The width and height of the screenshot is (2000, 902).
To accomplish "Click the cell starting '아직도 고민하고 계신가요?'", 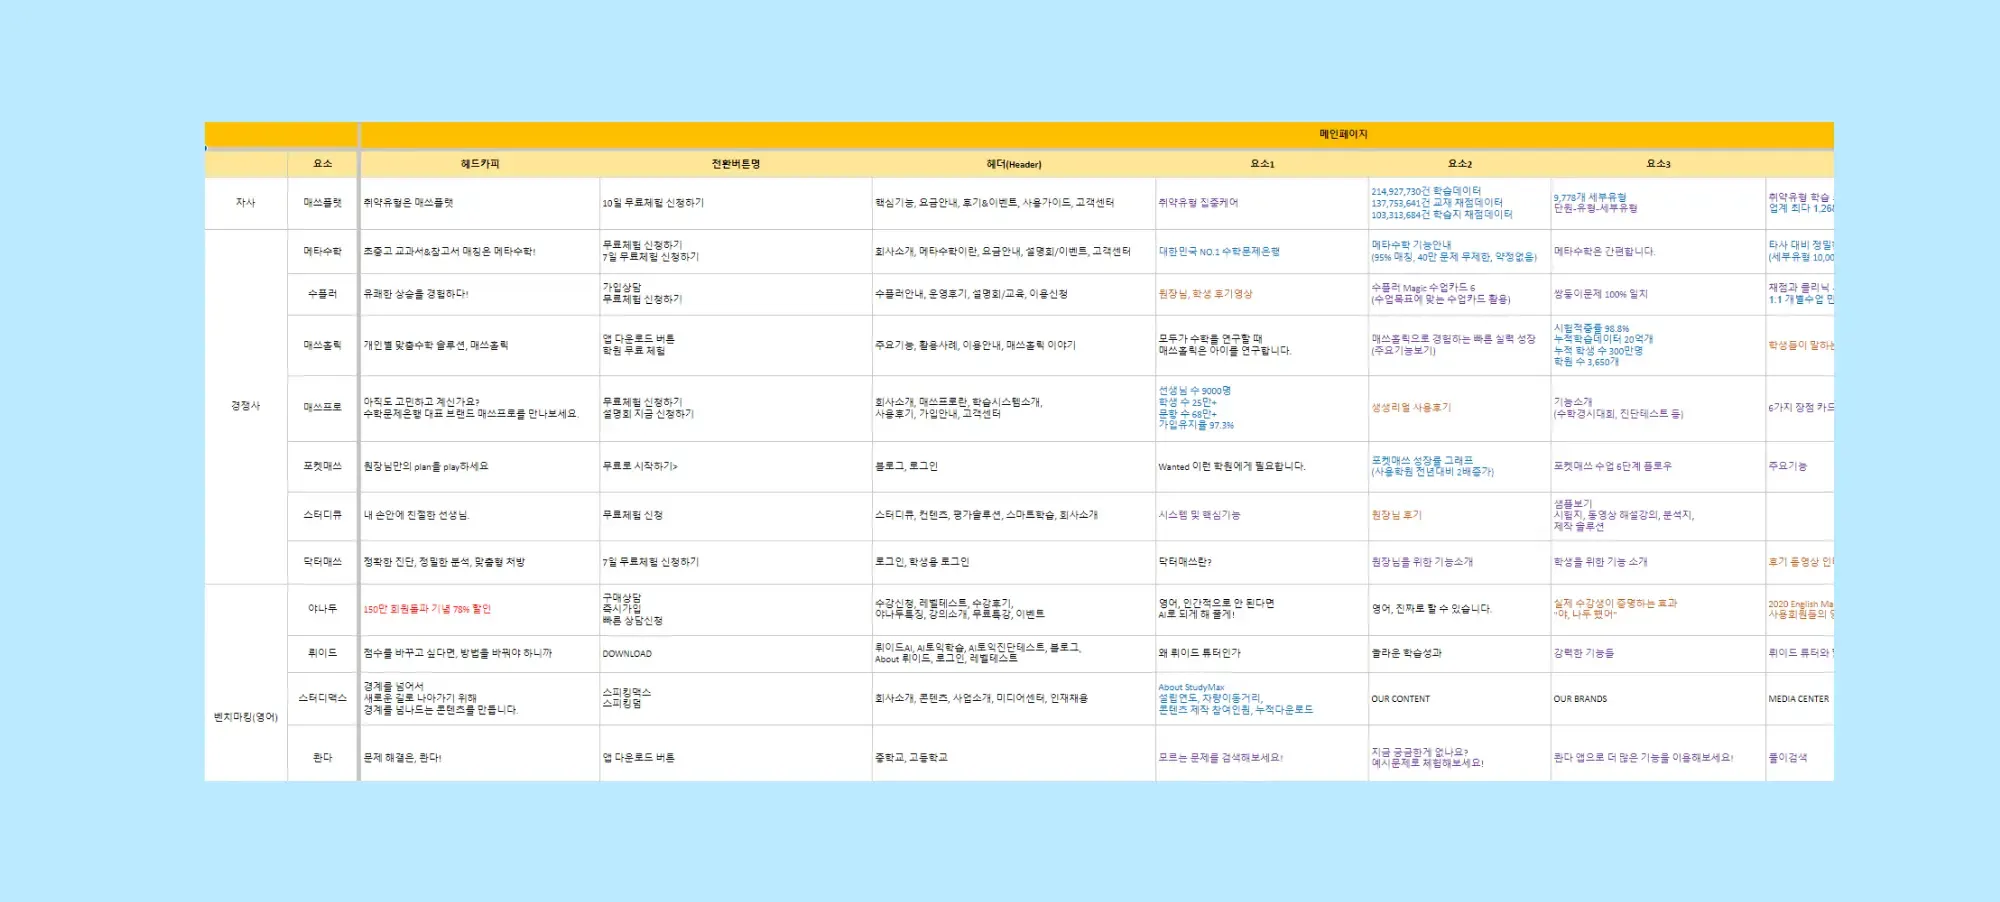I will [x=480, y=408].
